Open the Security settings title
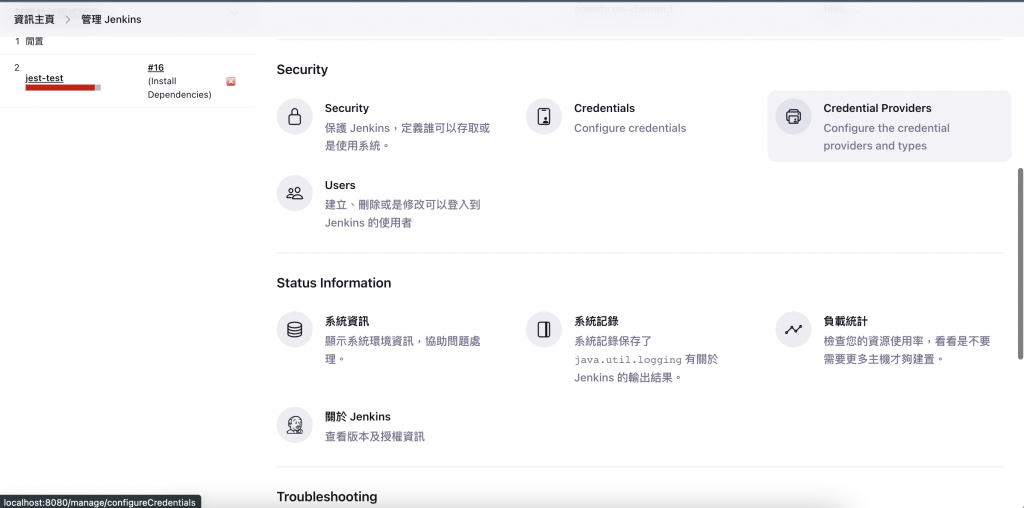 (x=347, y=108)
